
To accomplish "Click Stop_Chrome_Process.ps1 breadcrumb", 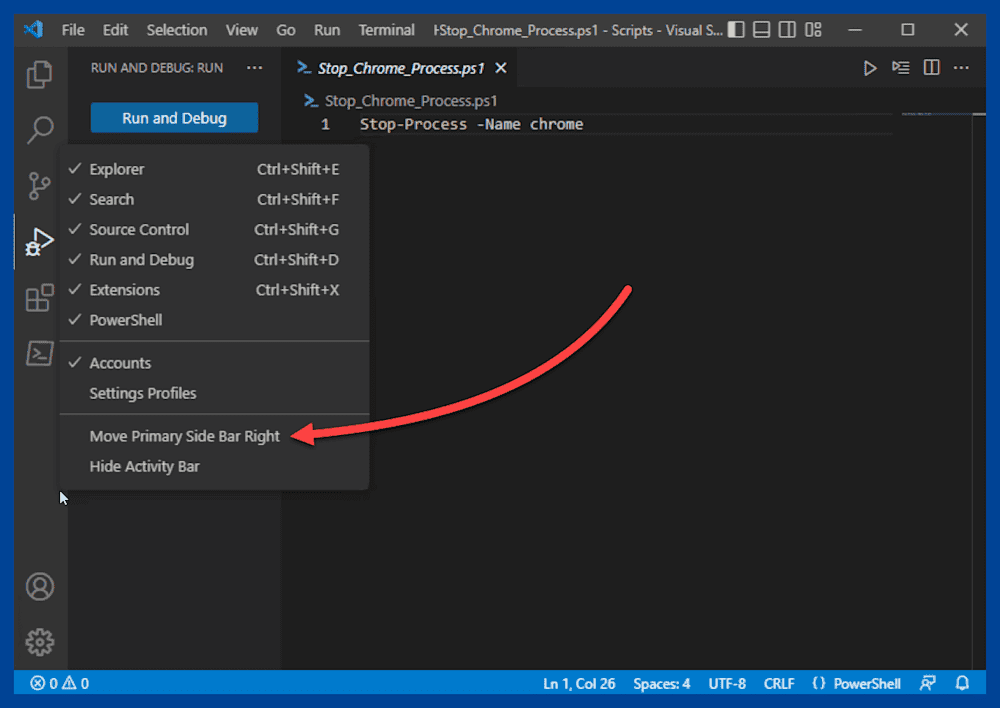I will [x=401, y=101].
